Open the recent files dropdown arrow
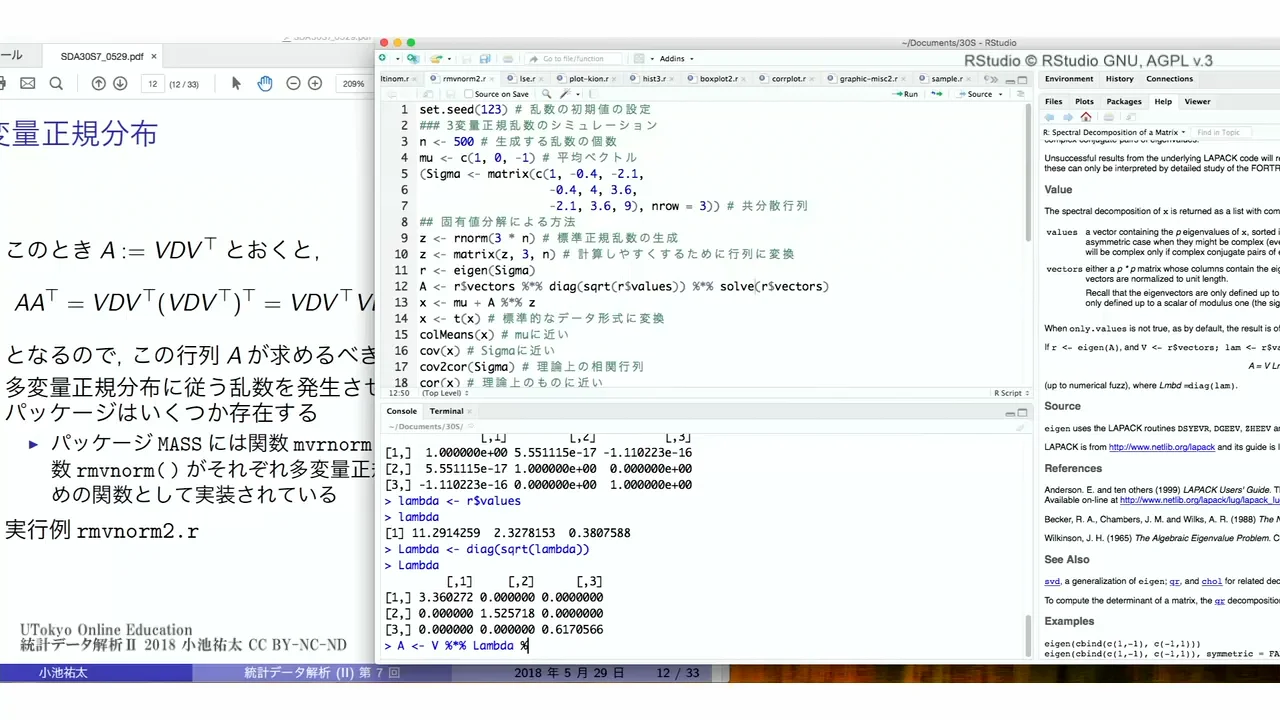Viewport: 1280px width, 720px height. tap(449, 59)
